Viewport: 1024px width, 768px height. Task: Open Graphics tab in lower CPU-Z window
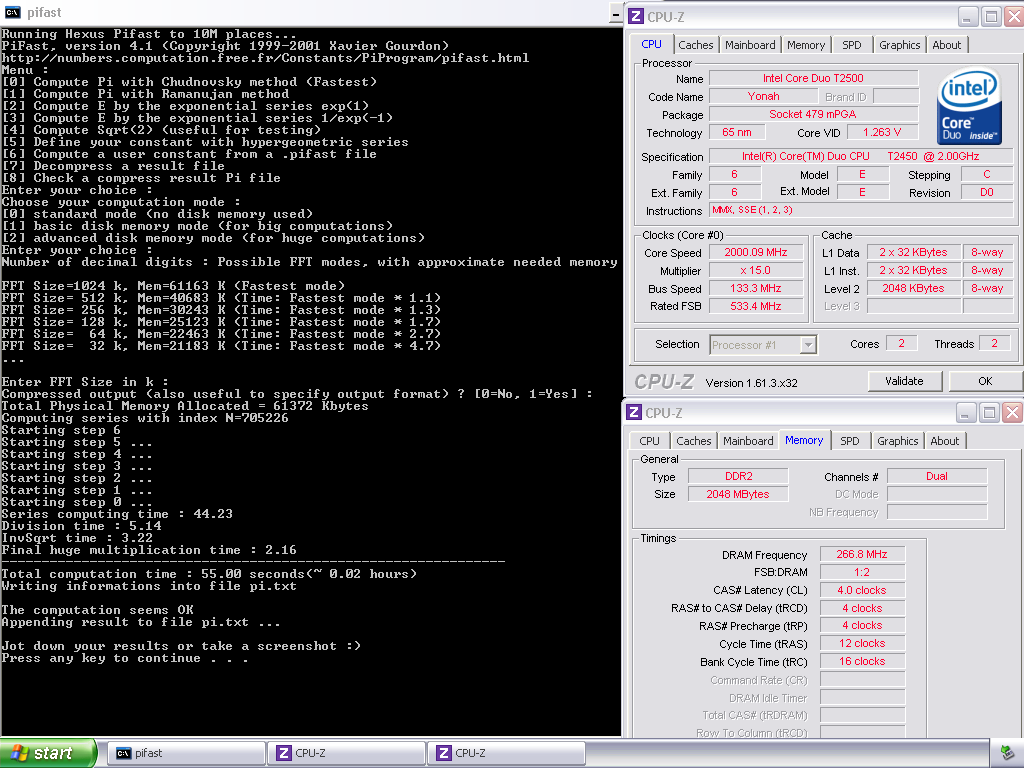(x=897, y=441)
